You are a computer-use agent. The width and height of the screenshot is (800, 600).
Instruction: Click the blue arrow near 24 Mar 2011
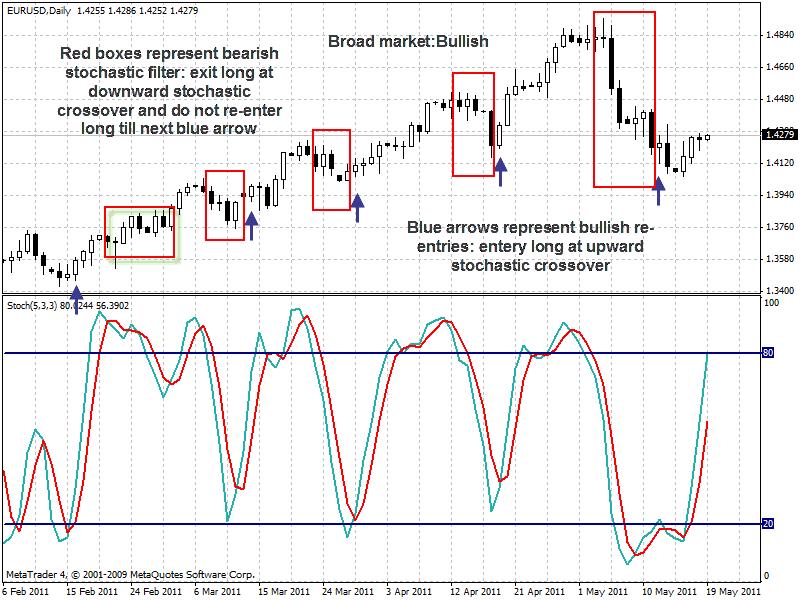tap(357, 208)
